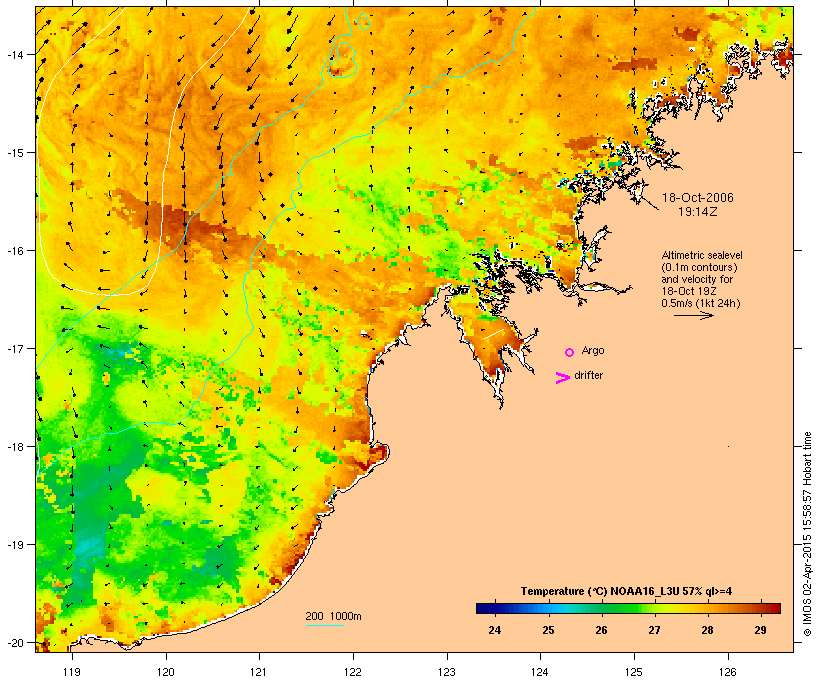
Task: Click the colorbar tick label 28
Action: point(708,630)
